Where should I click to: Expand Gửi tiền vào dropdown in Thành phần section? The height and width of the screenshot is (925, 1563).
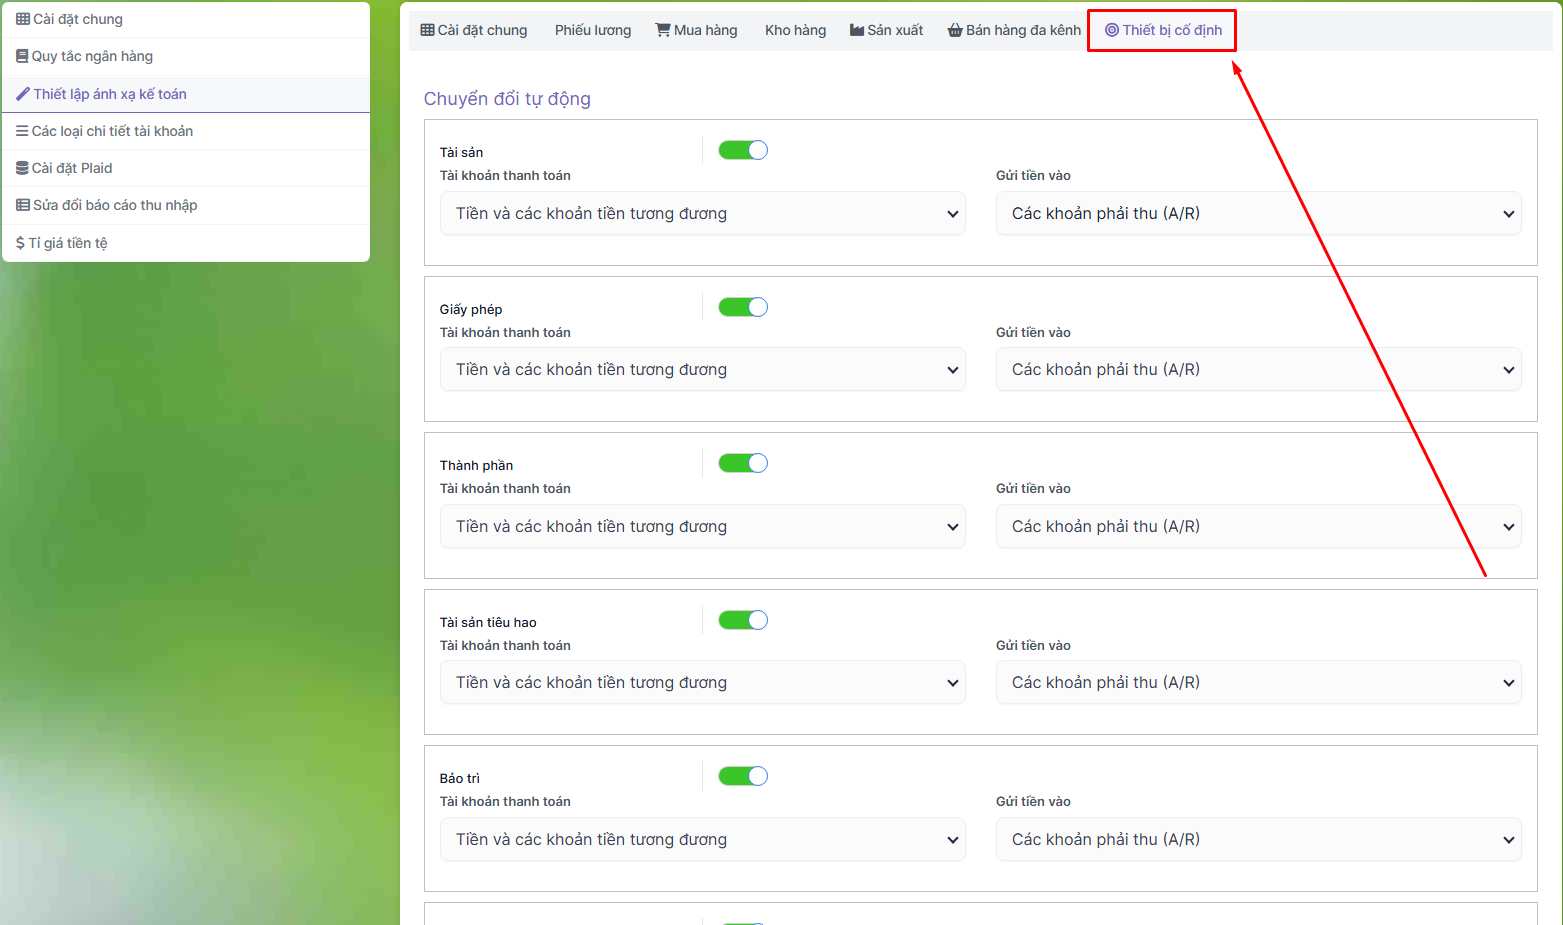coord(1258,527)
